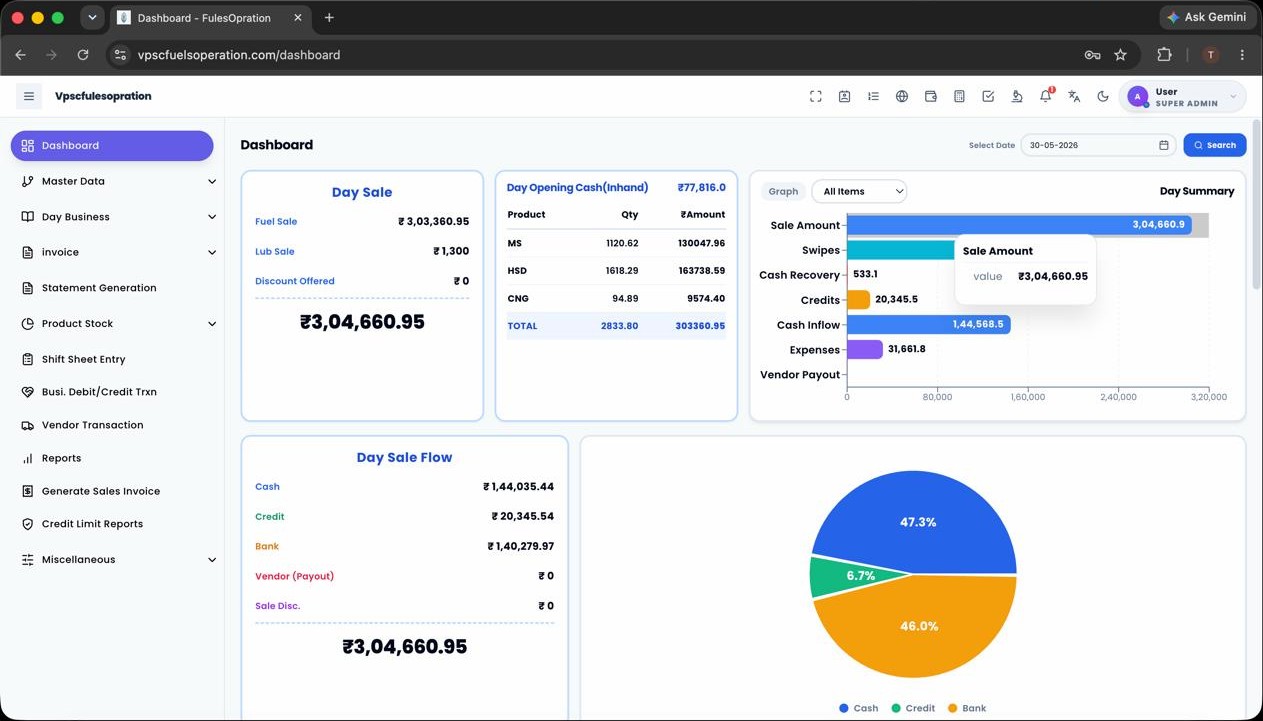Click the HSD product row
The width and height of the screenshot is (1263, 721).
(616, 271)
